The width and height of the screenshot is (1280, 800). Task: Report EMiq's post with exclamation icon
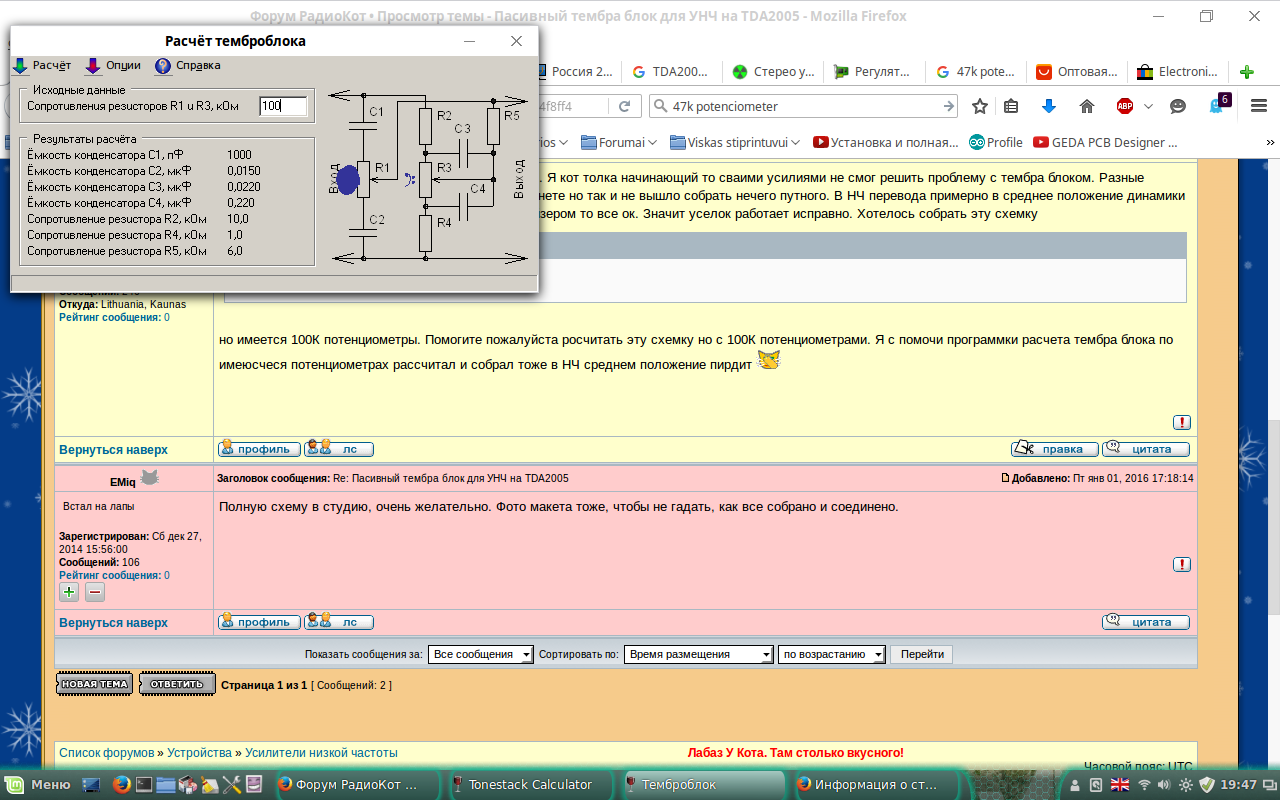pos(1182,565)
